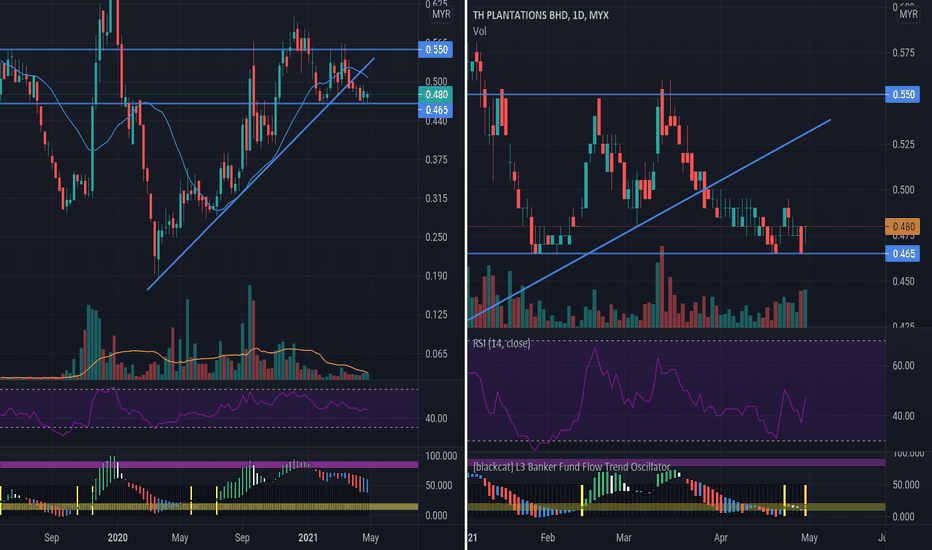Click the 0.190 value on the left price axis
Screen dimensions: 932x550
tap(437, 276)
